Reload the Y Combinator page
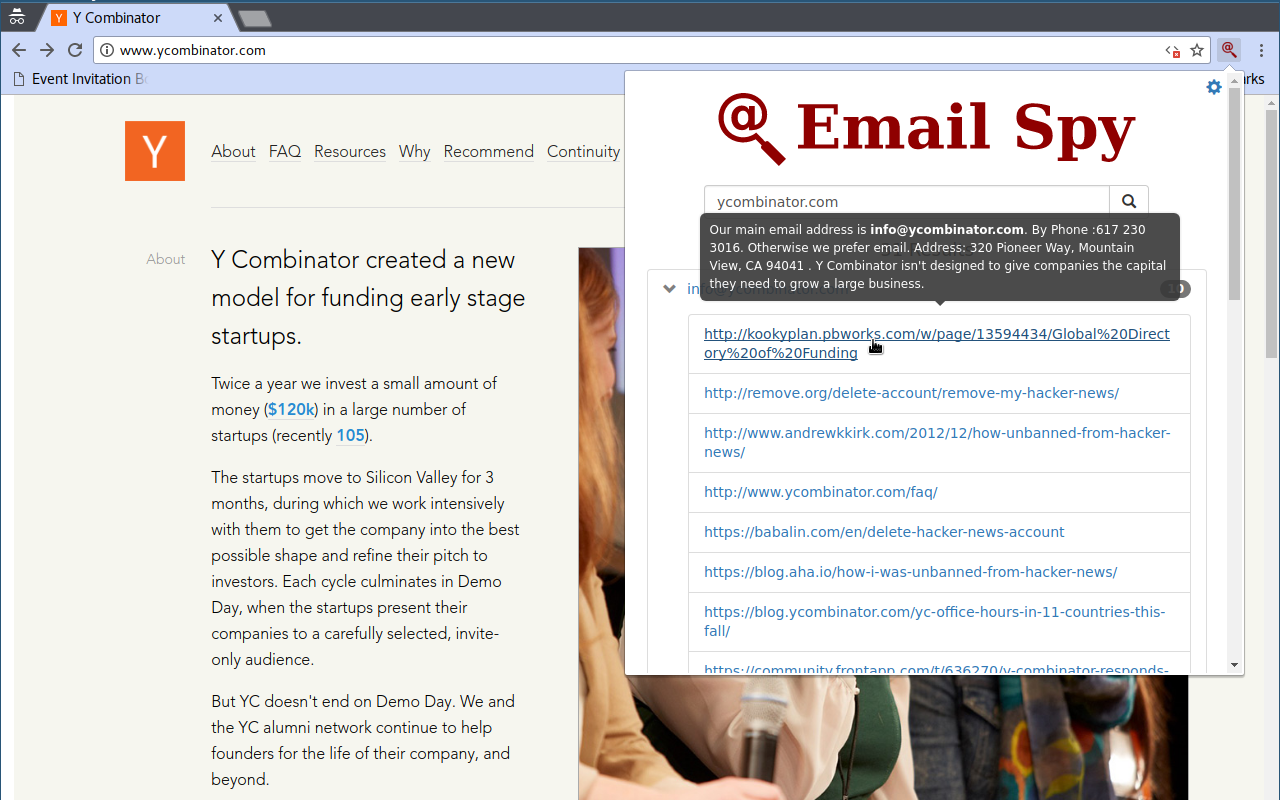The width and height of the screenshot is (1280, 800). click(x=74, y=49)
